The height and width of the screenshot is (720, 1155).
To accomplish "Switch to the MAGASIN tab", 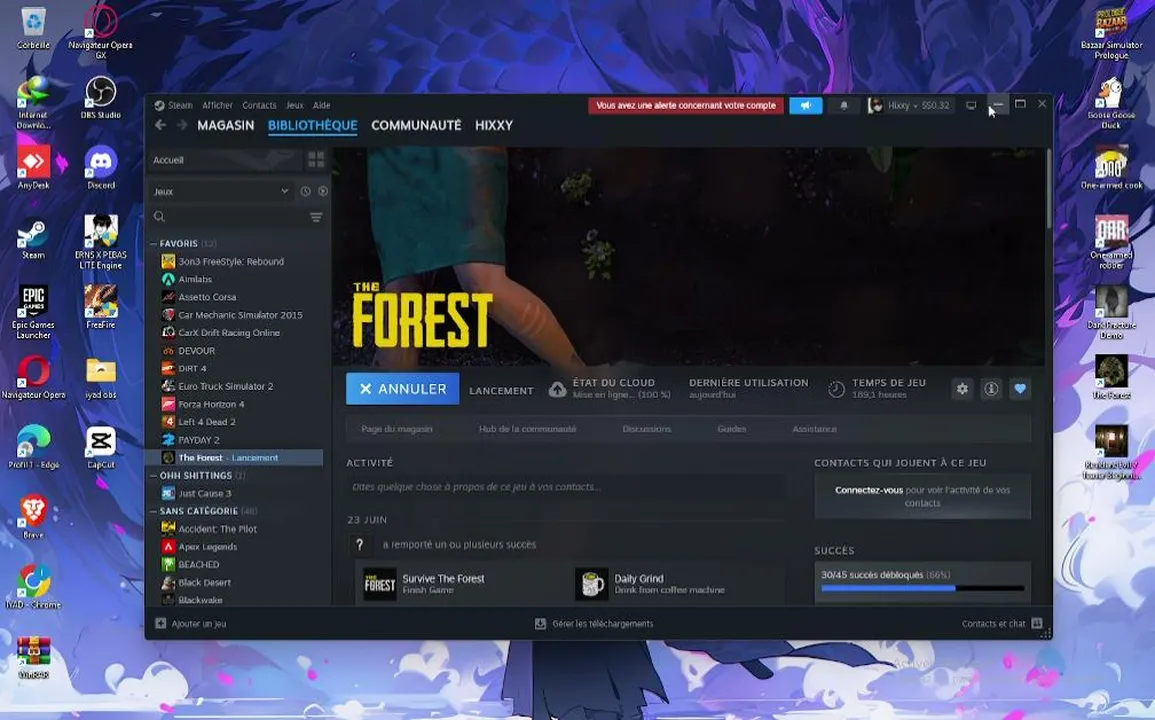I will (225, 125).
